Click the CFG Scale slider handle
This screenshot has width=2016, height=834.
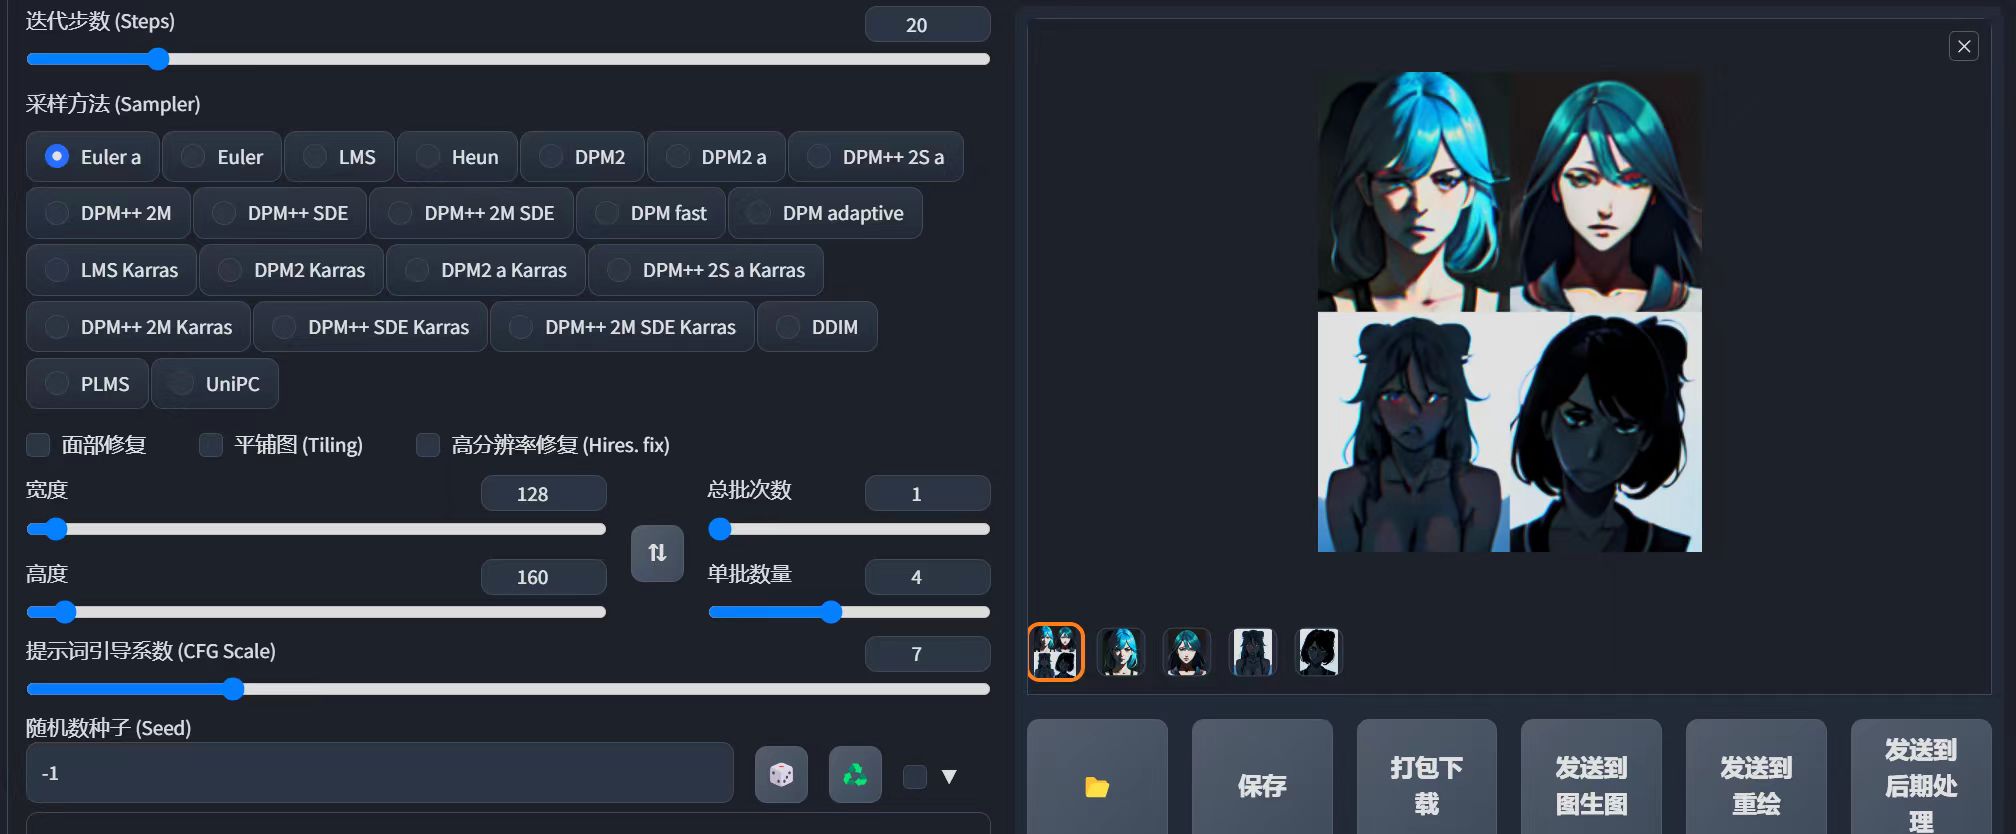point(233,689)
